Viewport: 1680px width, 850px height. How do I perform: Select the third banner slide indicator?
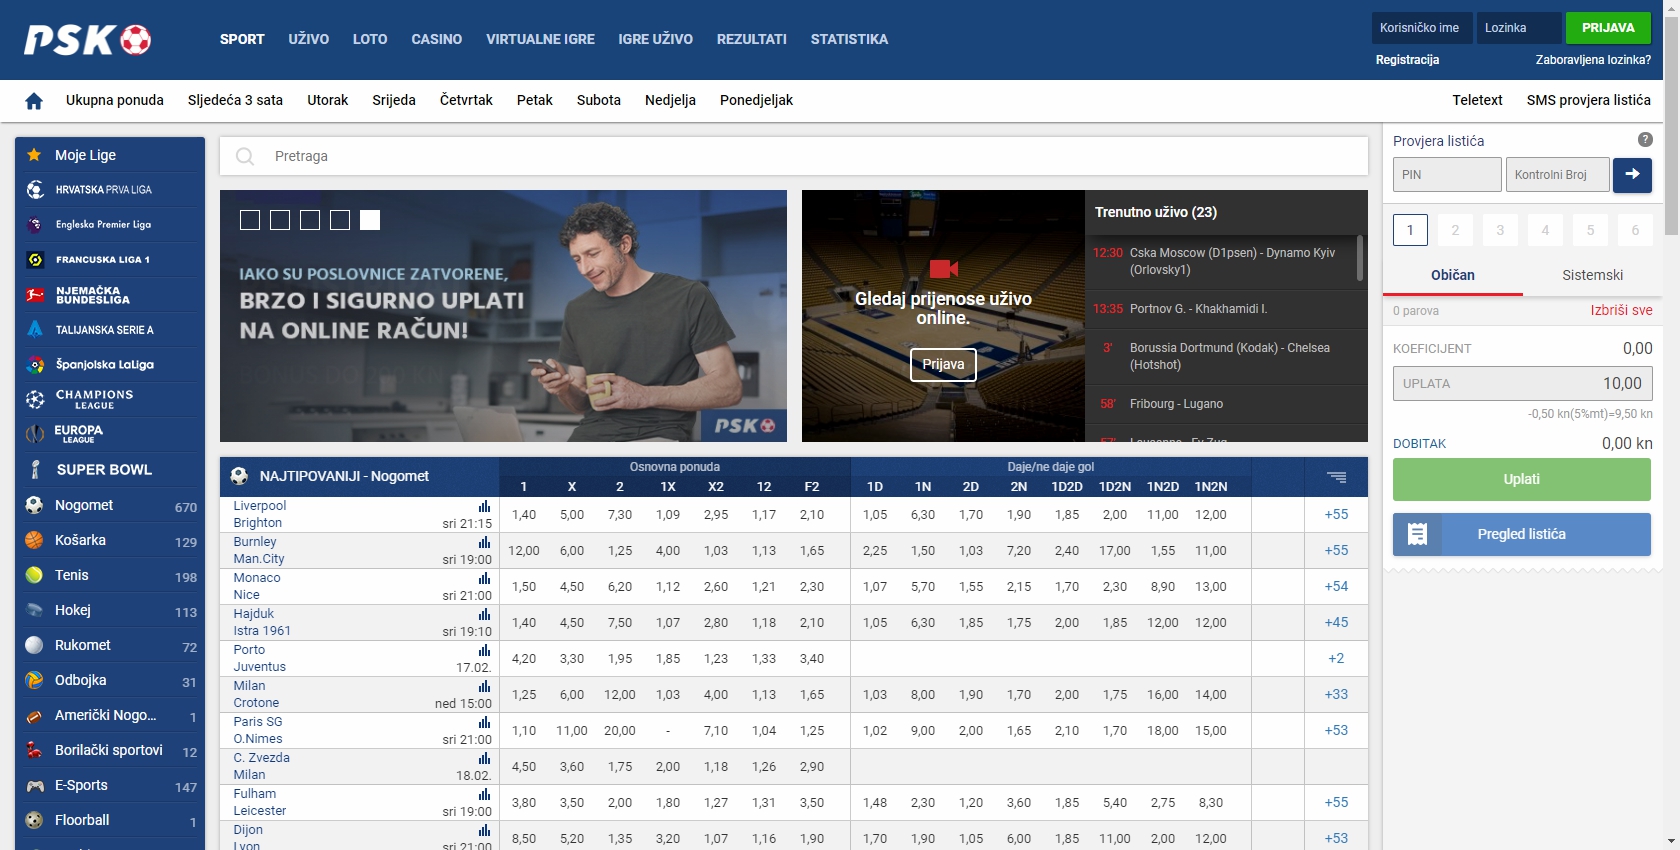[x=310, y=220]
